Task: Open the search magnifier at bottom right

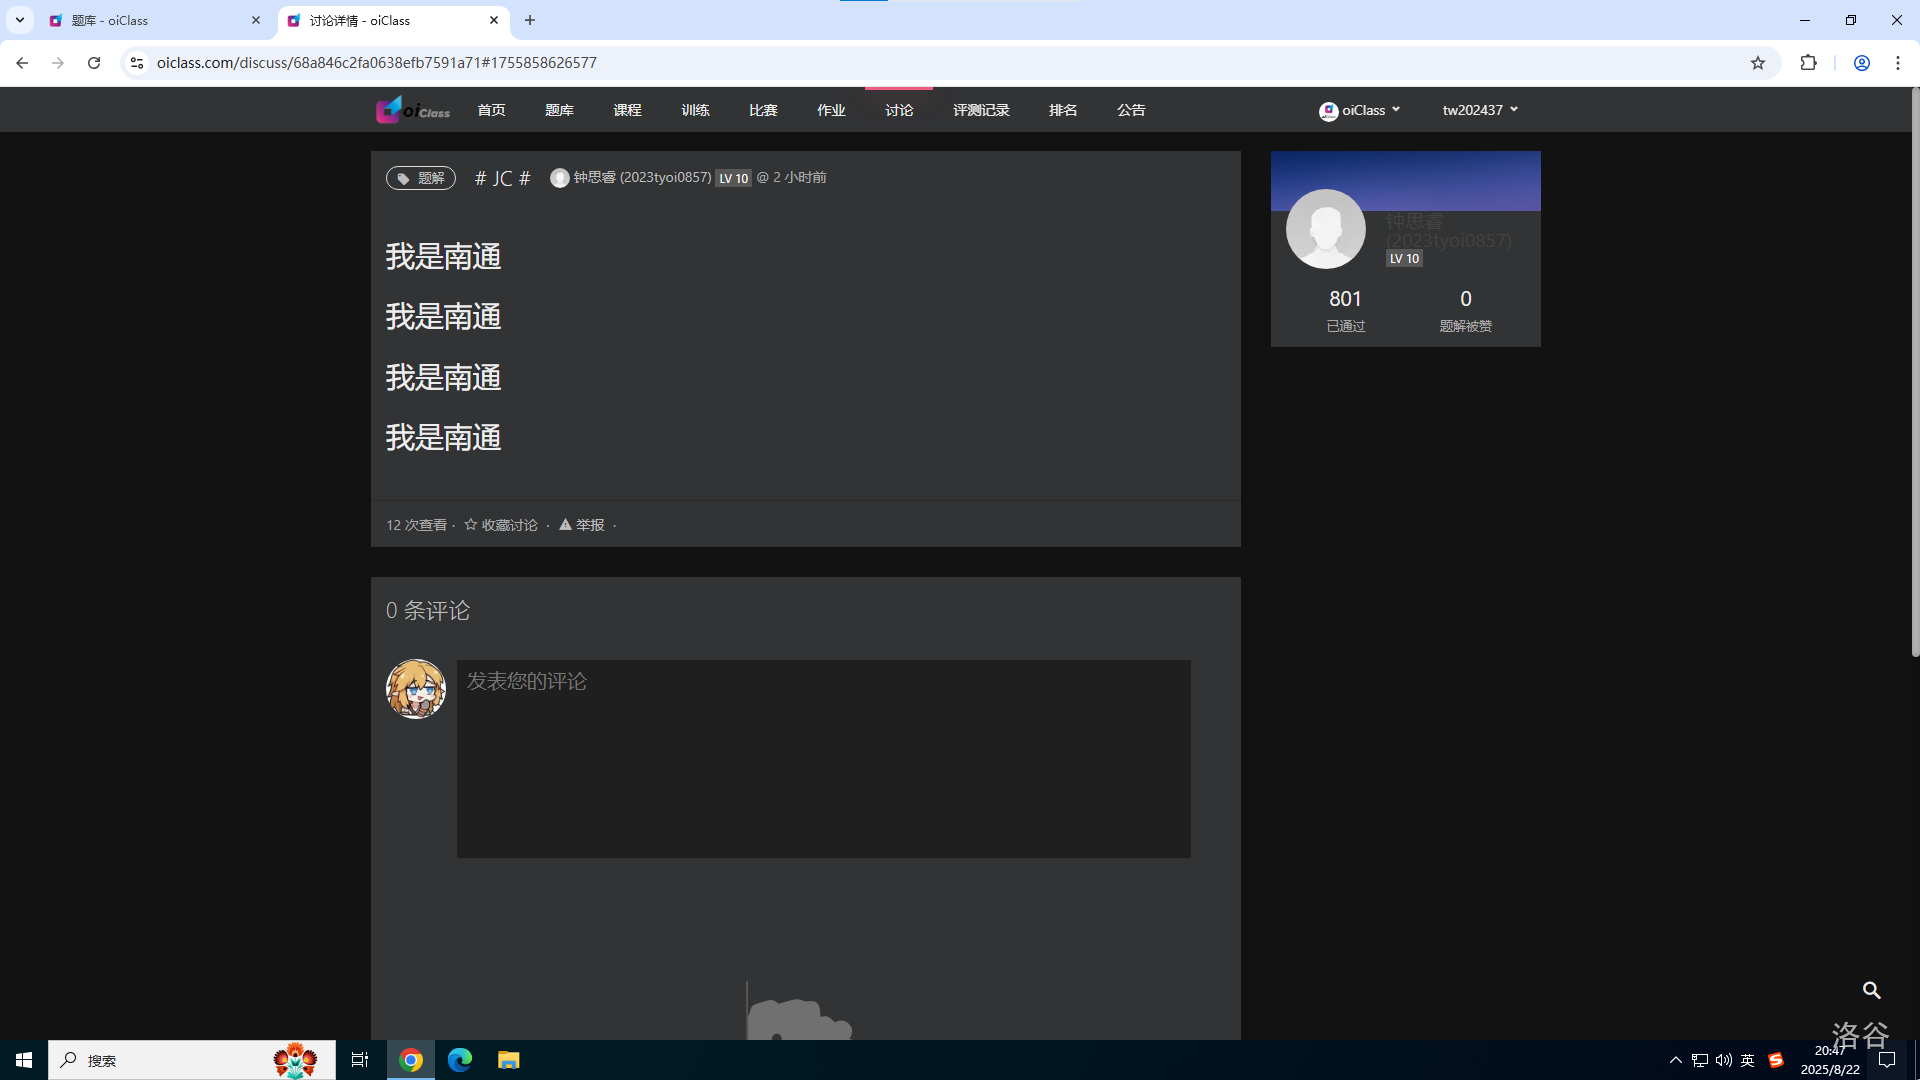Action: point(1872,991)
